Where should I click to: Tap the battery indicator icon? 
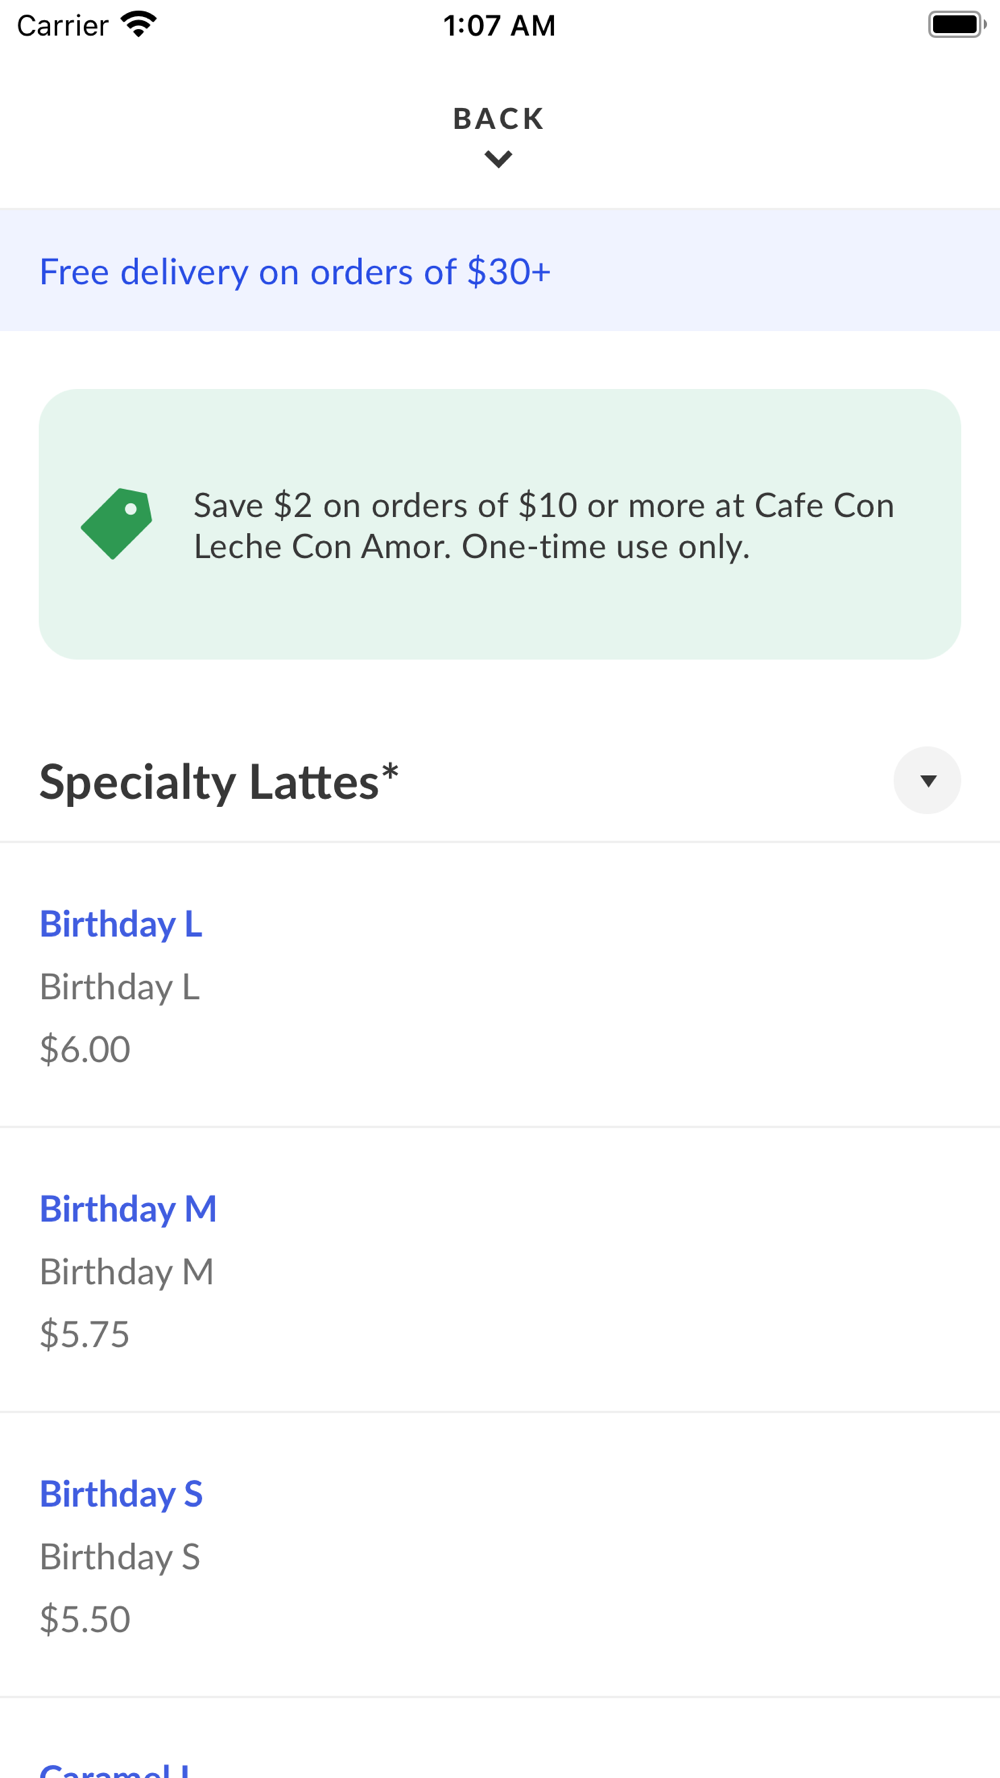click(x=956, y=24)
